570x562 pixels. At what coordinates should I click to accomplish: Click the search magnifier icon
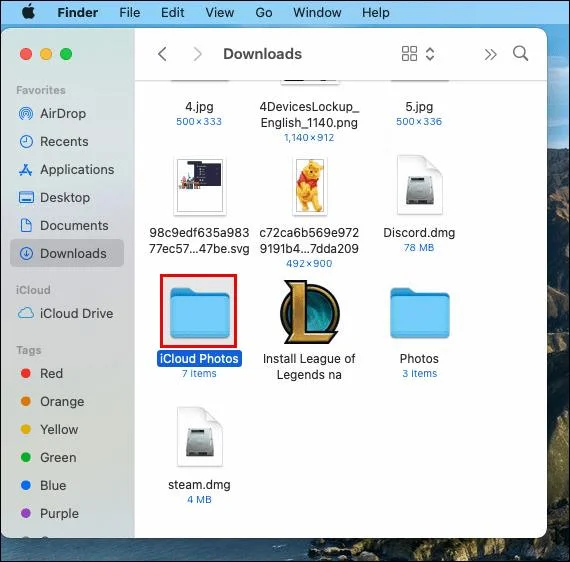point(520,53)
